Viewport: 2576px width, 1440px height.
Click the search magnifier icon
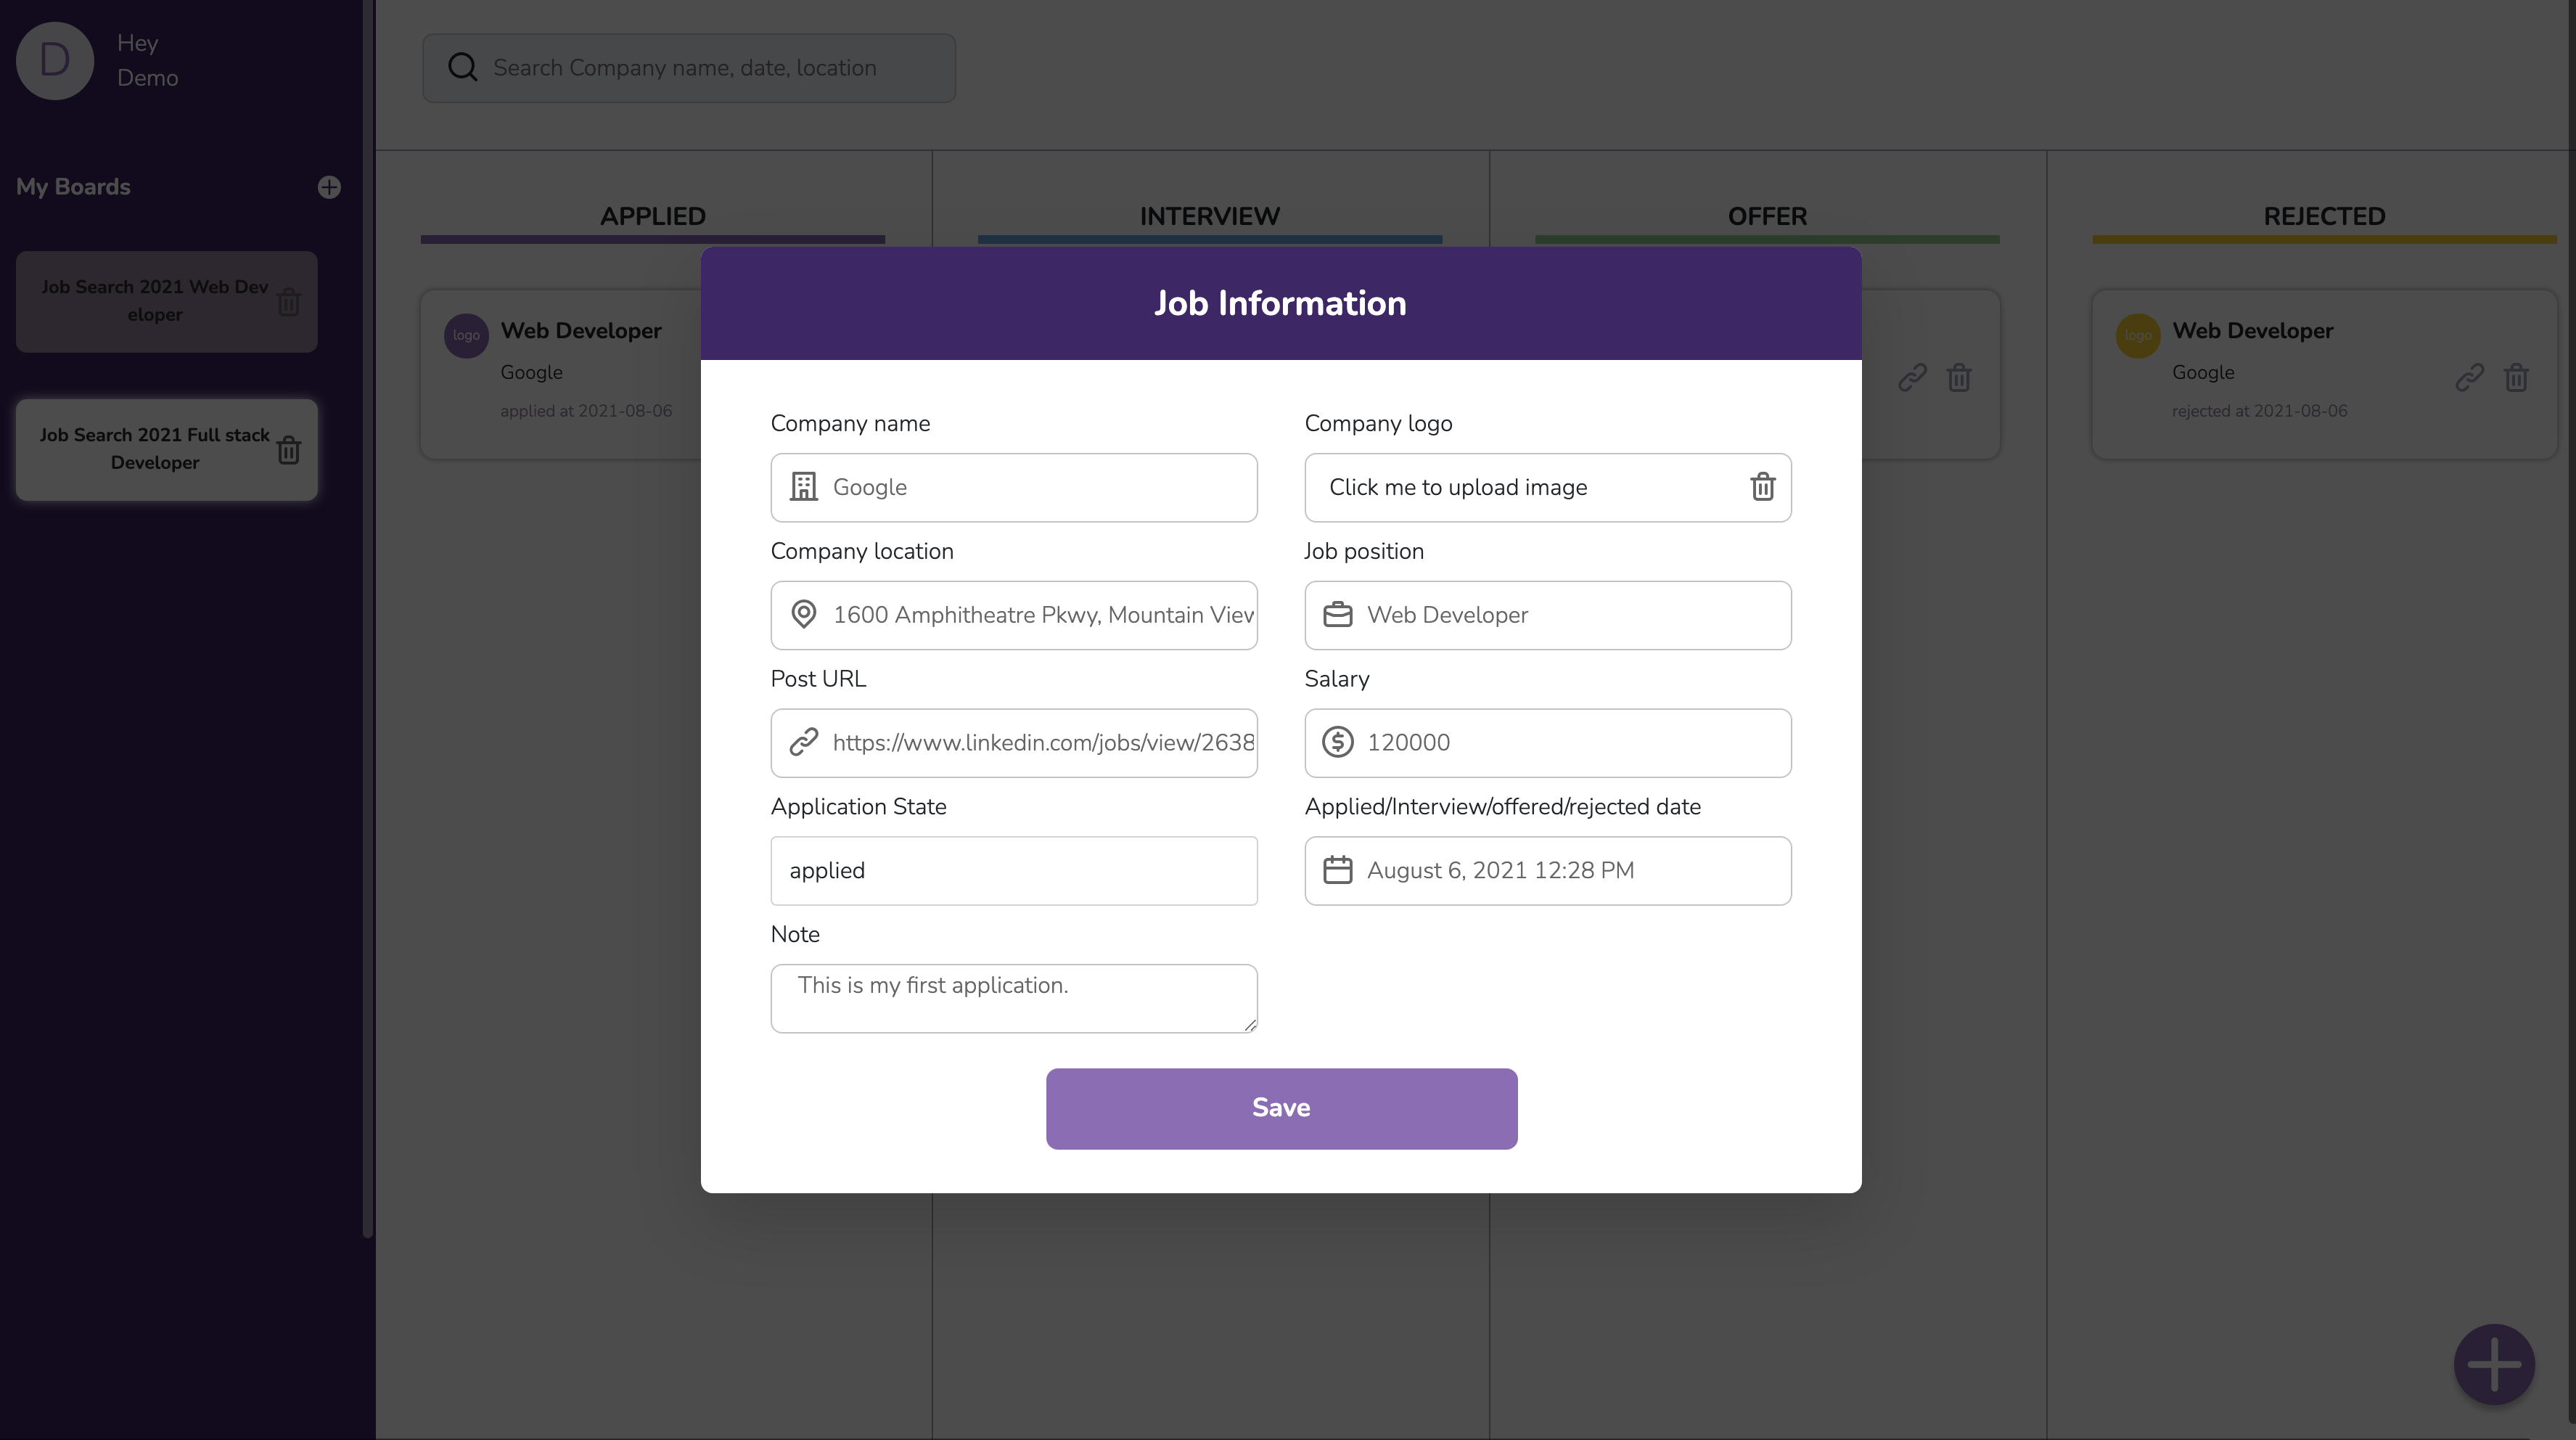(462, 67)
